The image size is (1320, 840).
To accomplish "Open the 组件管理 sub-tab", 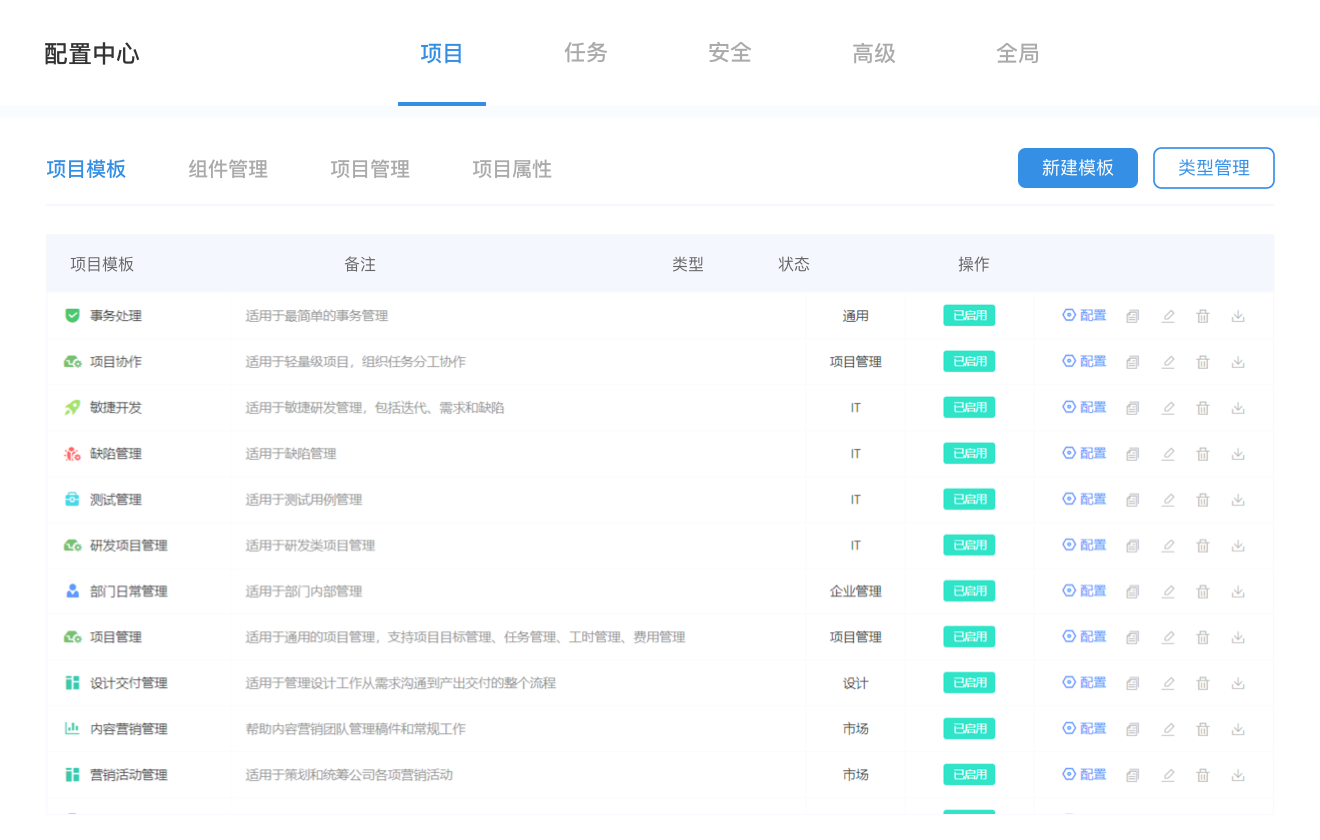I will pos(228,169).
